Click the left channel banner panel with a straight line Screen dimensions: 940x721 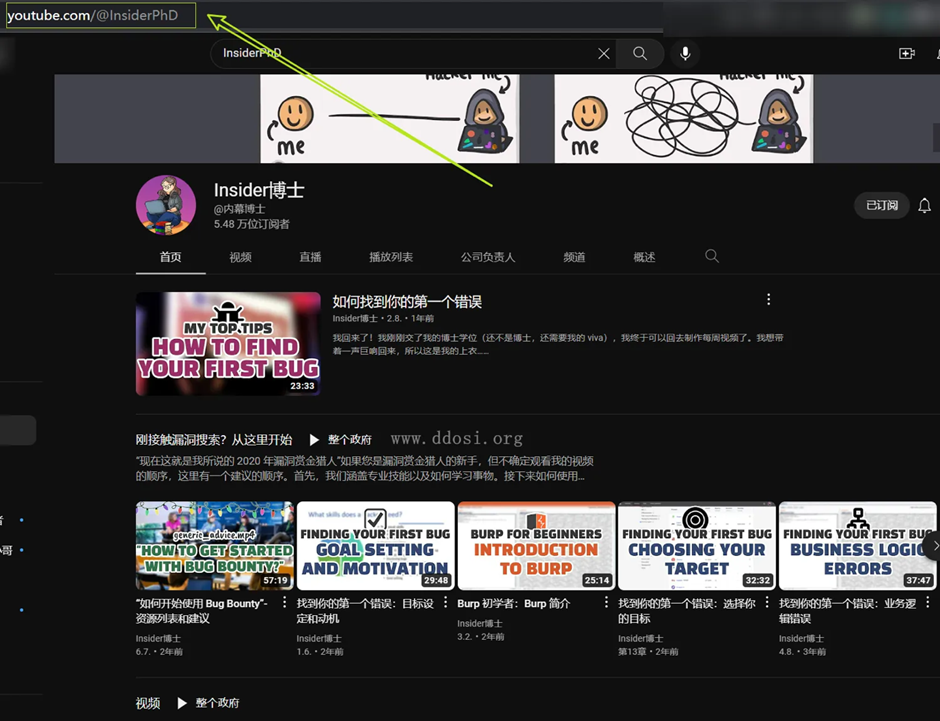390,119
